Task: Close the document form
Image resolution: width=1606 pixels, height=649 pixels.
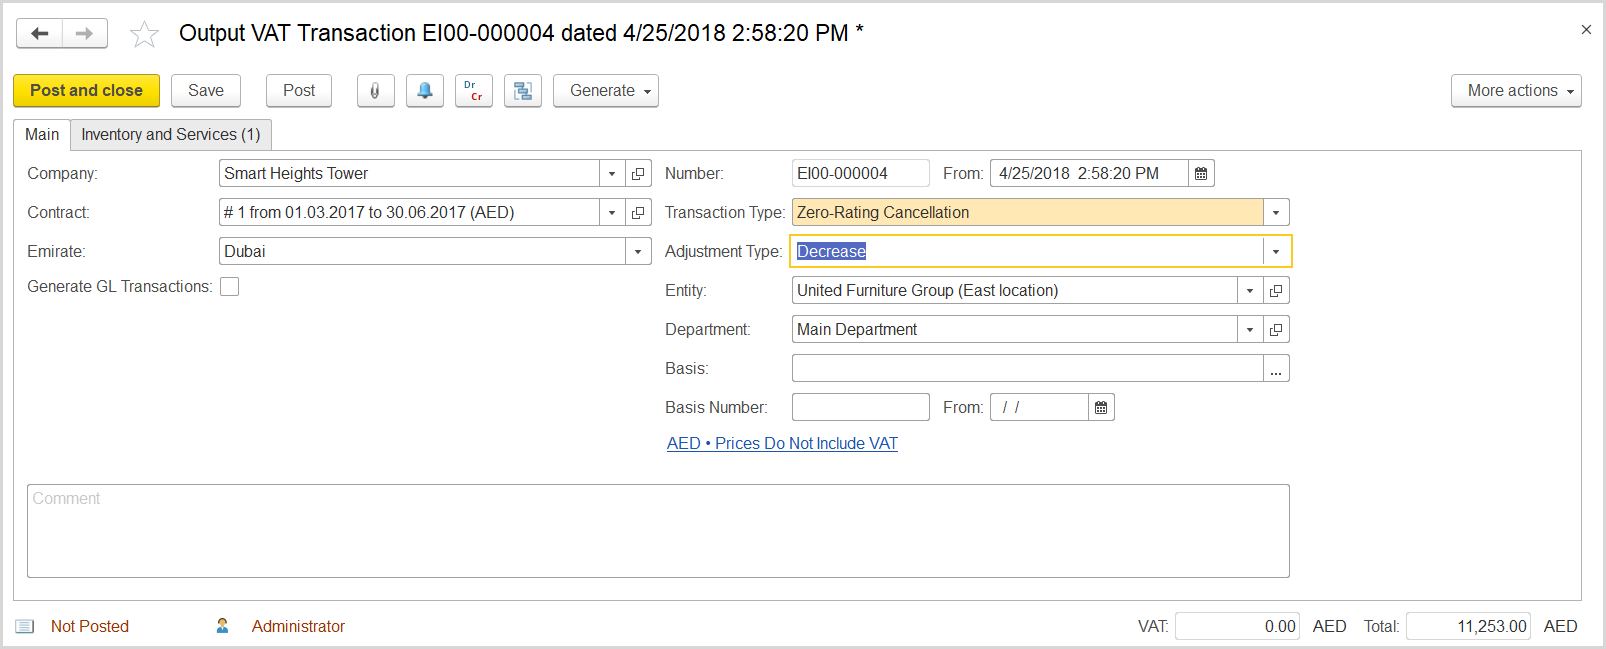Action: coord(1586,30)
